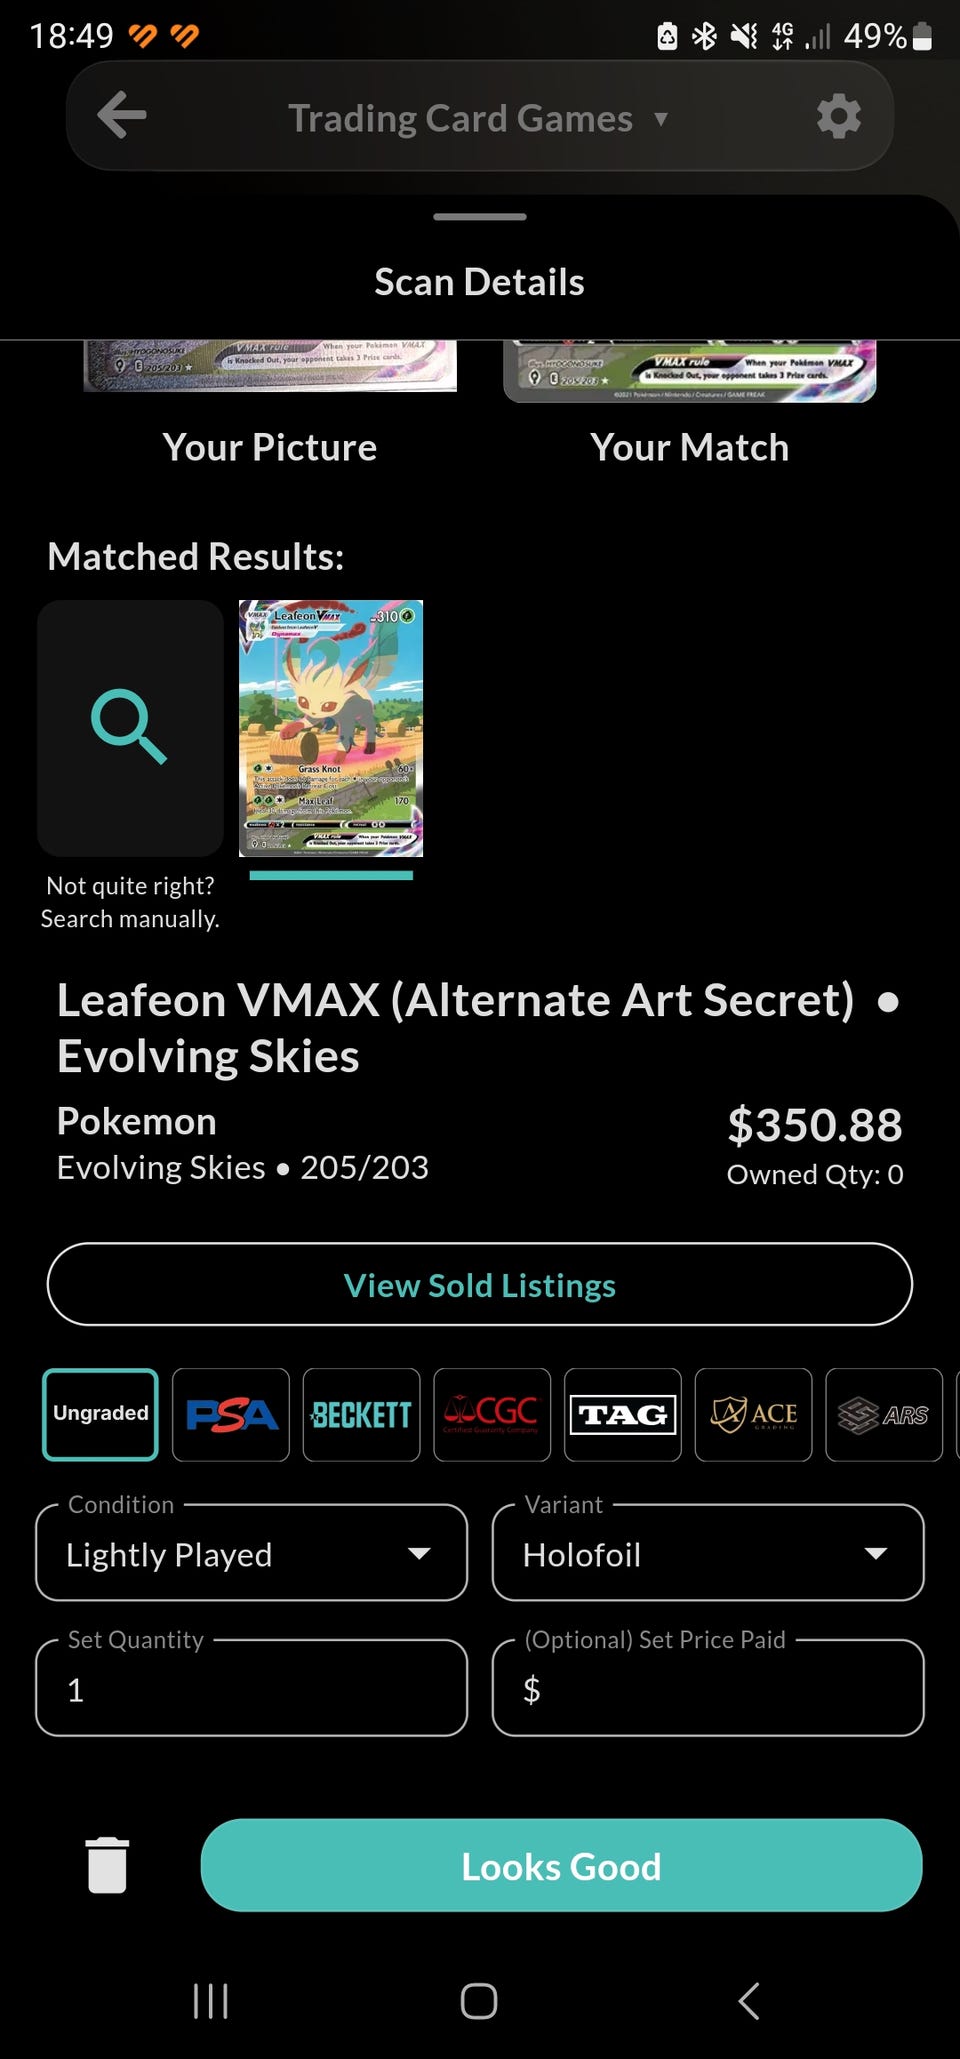Viewport: 960px width, 2059px height.
Task: Select Beckett grading company
Action: pyautogui.click(x=361, y=1414)
